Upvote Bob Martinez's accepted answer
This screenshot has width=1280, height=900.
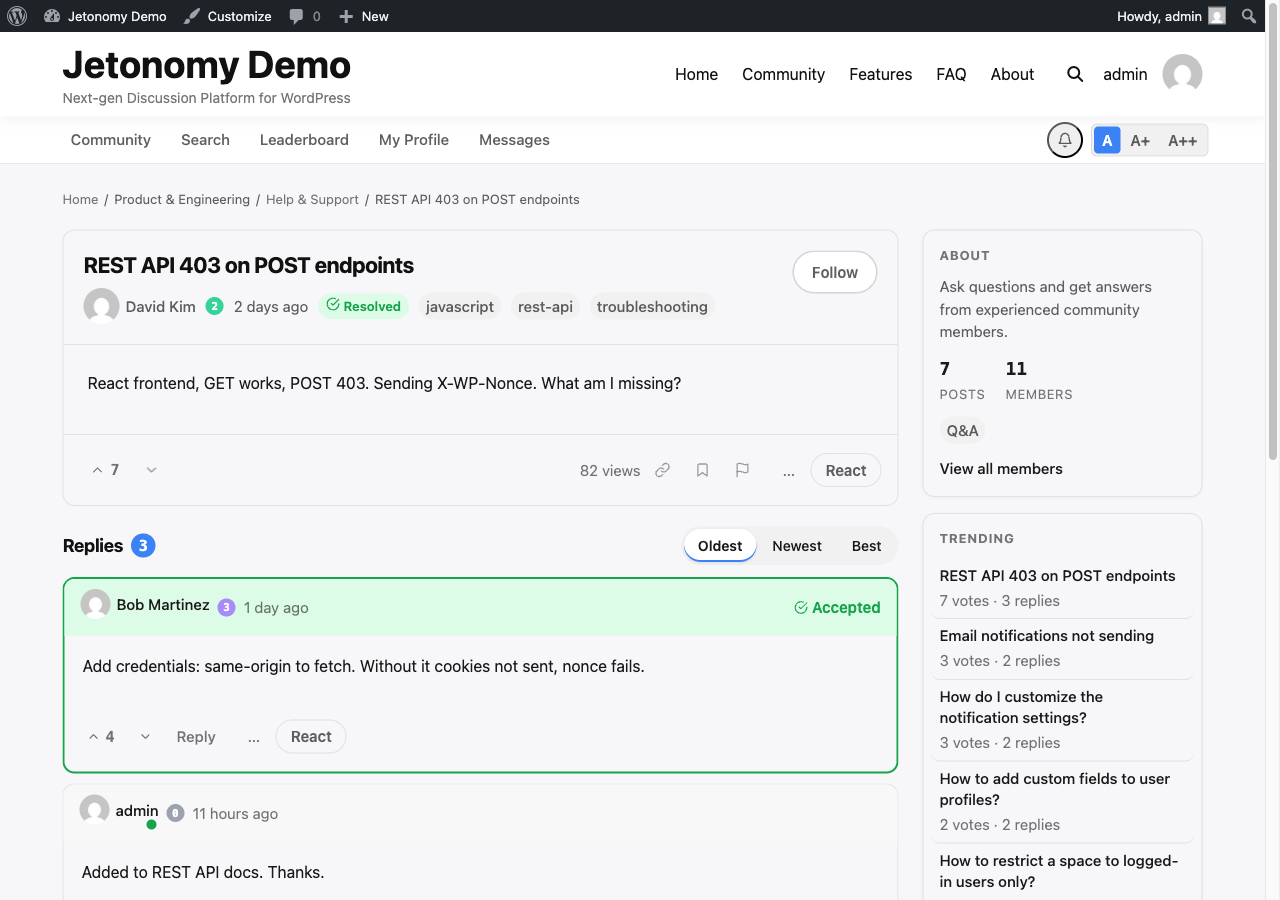pos(92,736)
